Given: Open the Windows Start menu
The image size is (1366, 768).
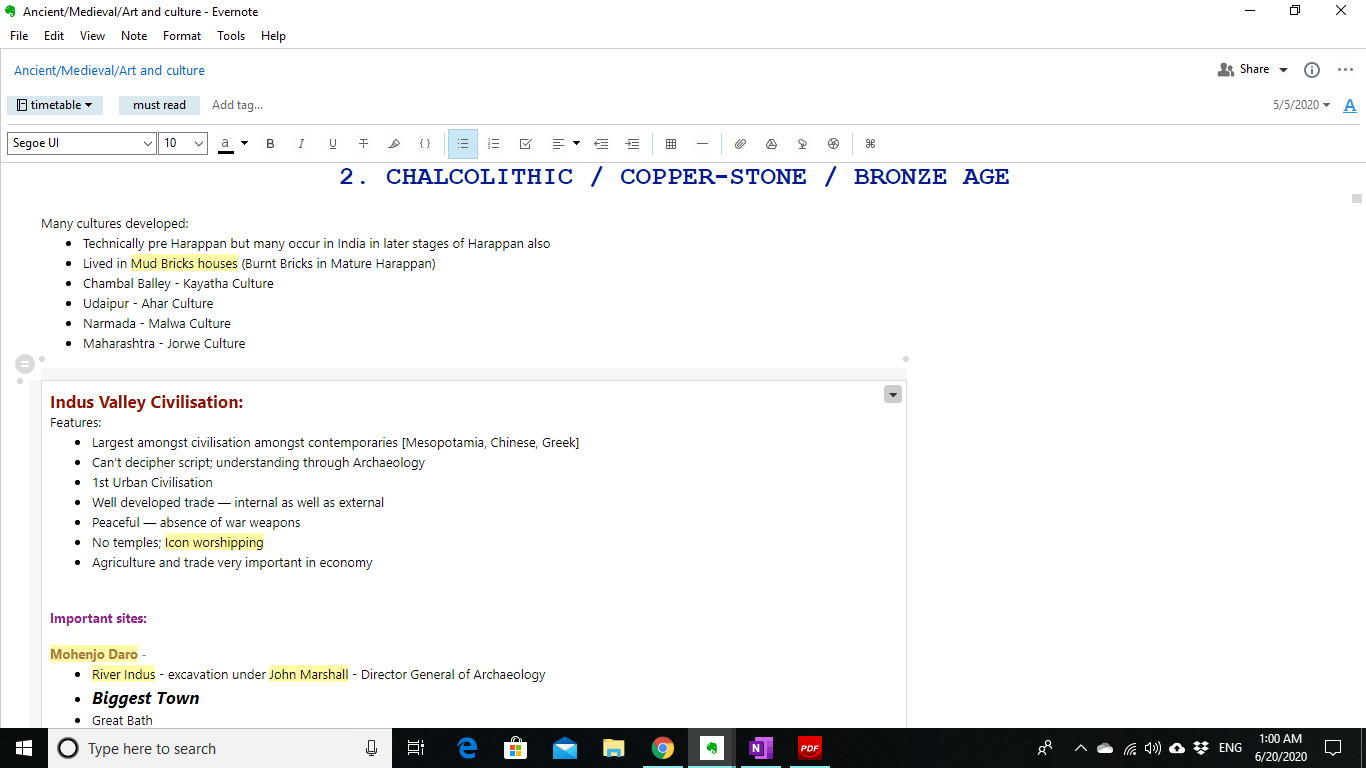Looking at the screenshot, I should 23,748.
